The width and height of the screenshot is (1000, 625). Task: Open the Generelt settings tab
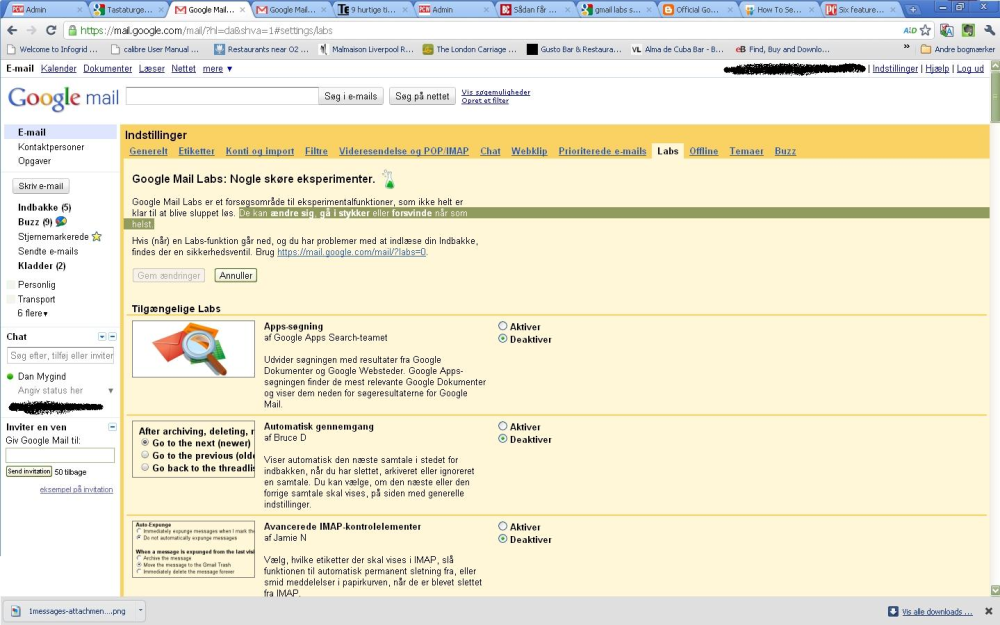click(149, 151)
